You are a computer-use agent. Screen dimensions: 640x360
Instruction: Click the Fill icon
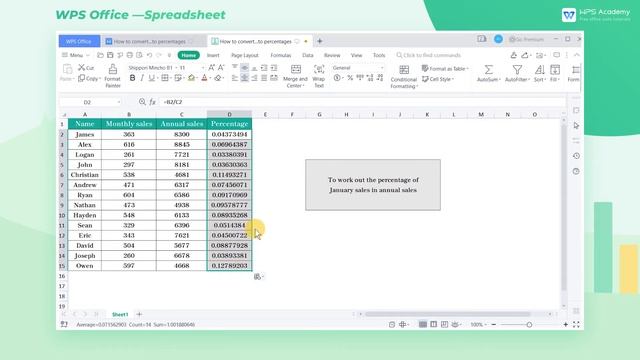(555, 70)
